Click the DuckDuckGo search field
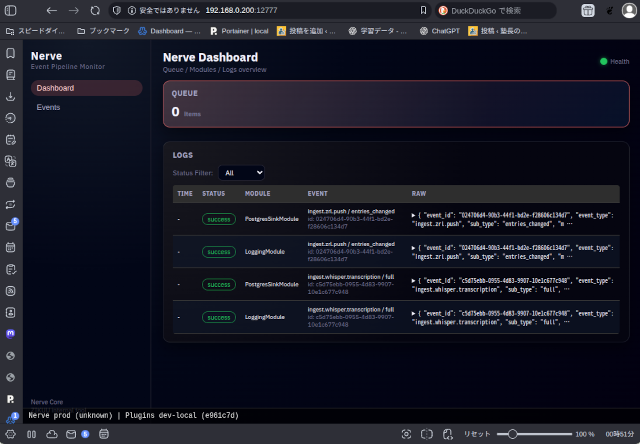This screenshot has height=444, width=640. click(x=510, y=10)
